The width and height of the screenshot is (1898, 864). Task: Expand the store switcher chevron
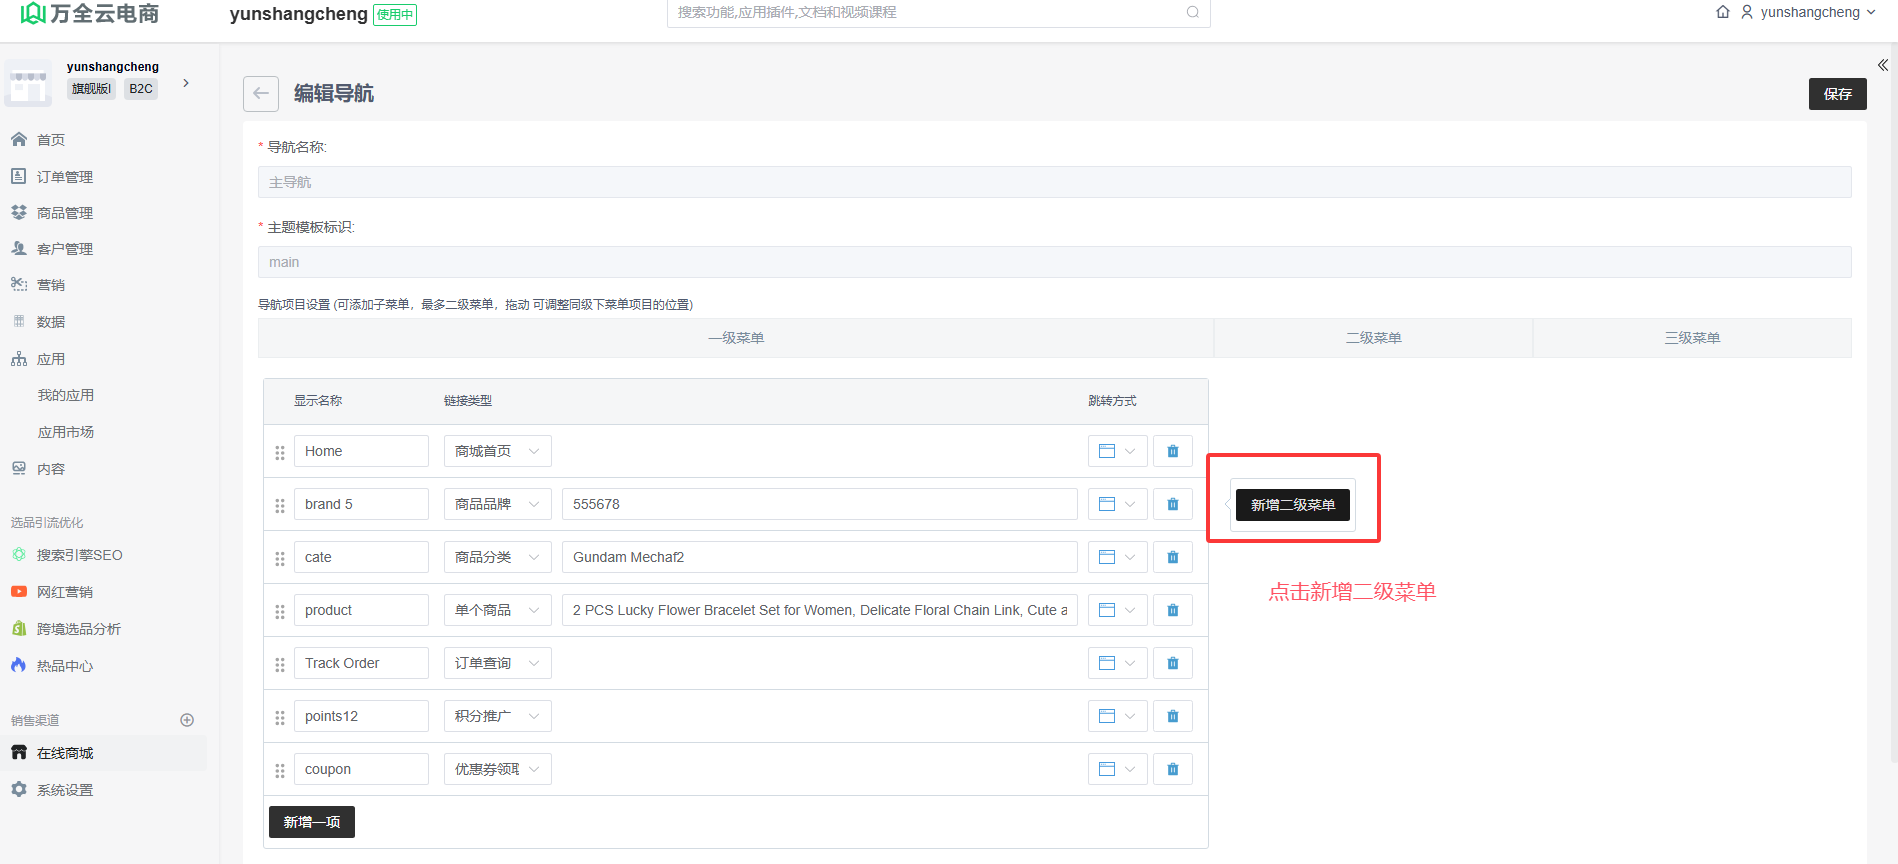pos(186,83)
